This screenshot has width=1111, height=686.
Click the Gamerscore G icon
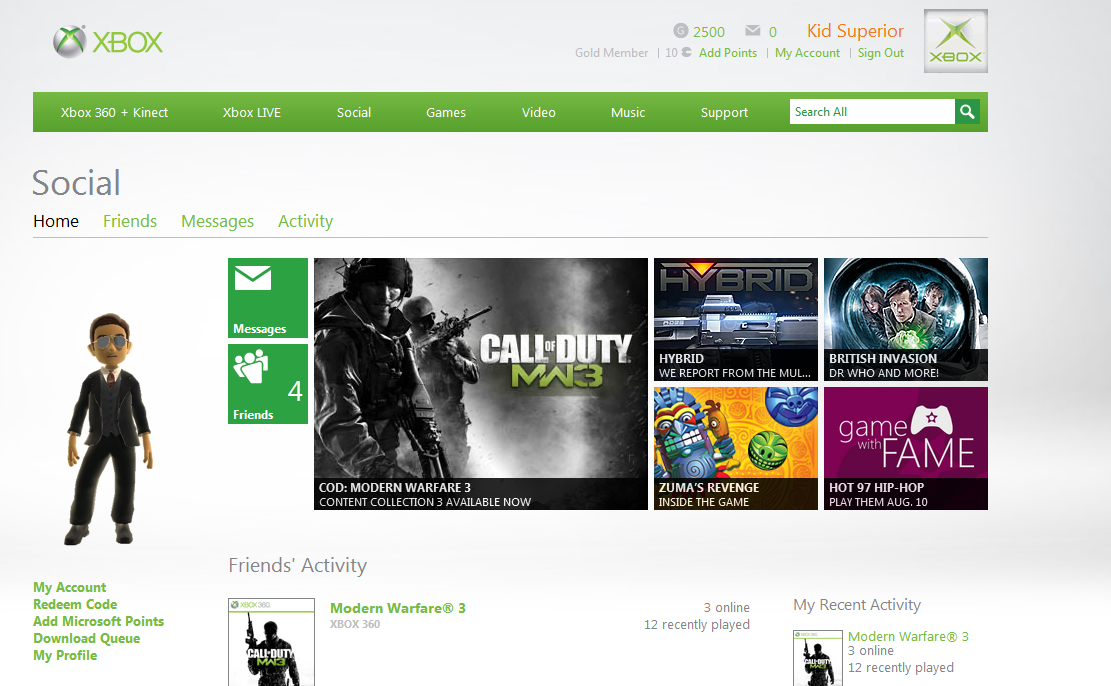pyautogui.click(x=681, y=30)
